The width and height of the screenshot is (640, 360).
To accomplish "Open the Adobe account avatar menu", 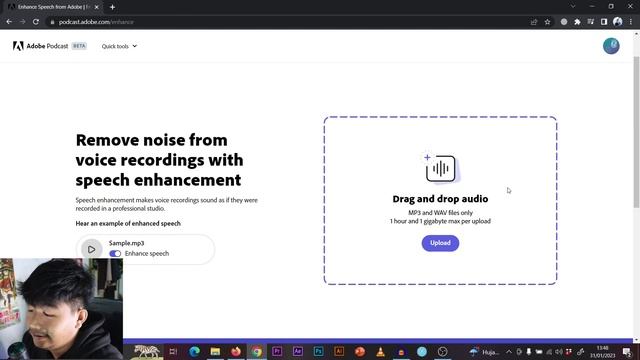I will [x=611, y=46].
